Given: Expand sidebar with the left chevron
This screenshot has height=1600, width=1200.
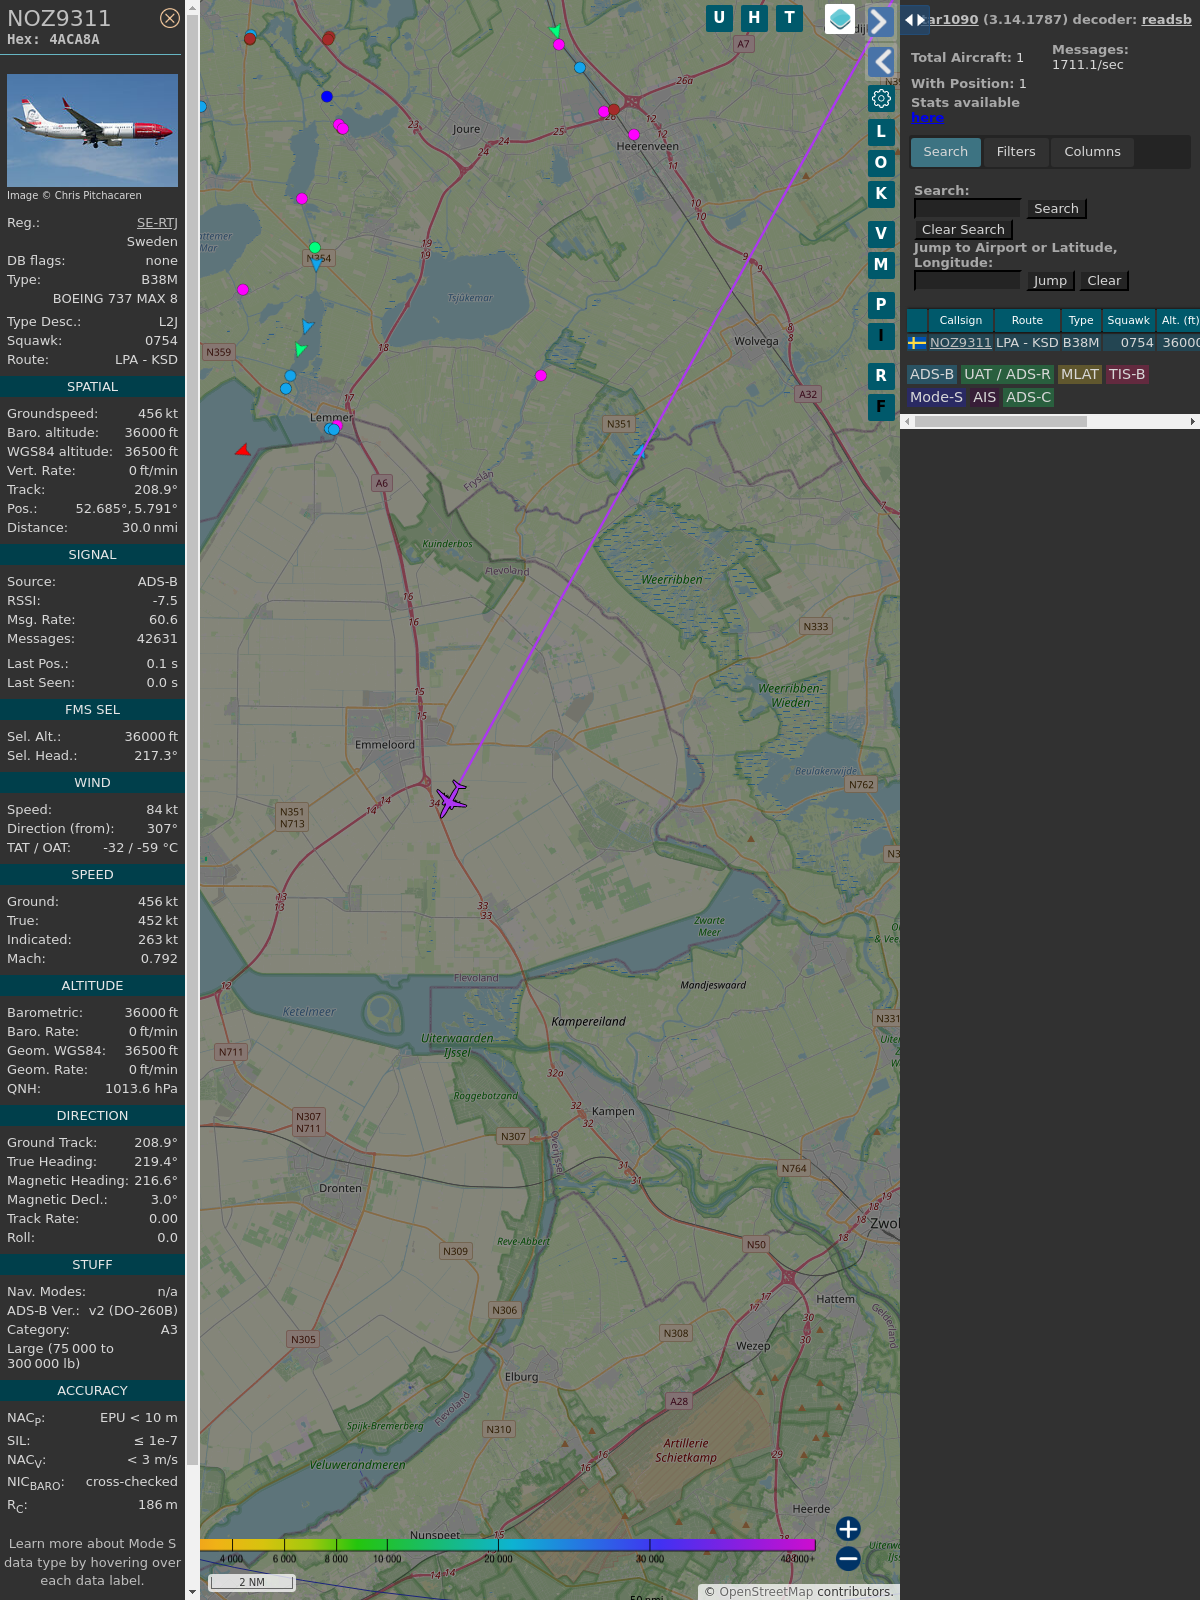Looking at the screenshot, I should [x=881, y=62].
